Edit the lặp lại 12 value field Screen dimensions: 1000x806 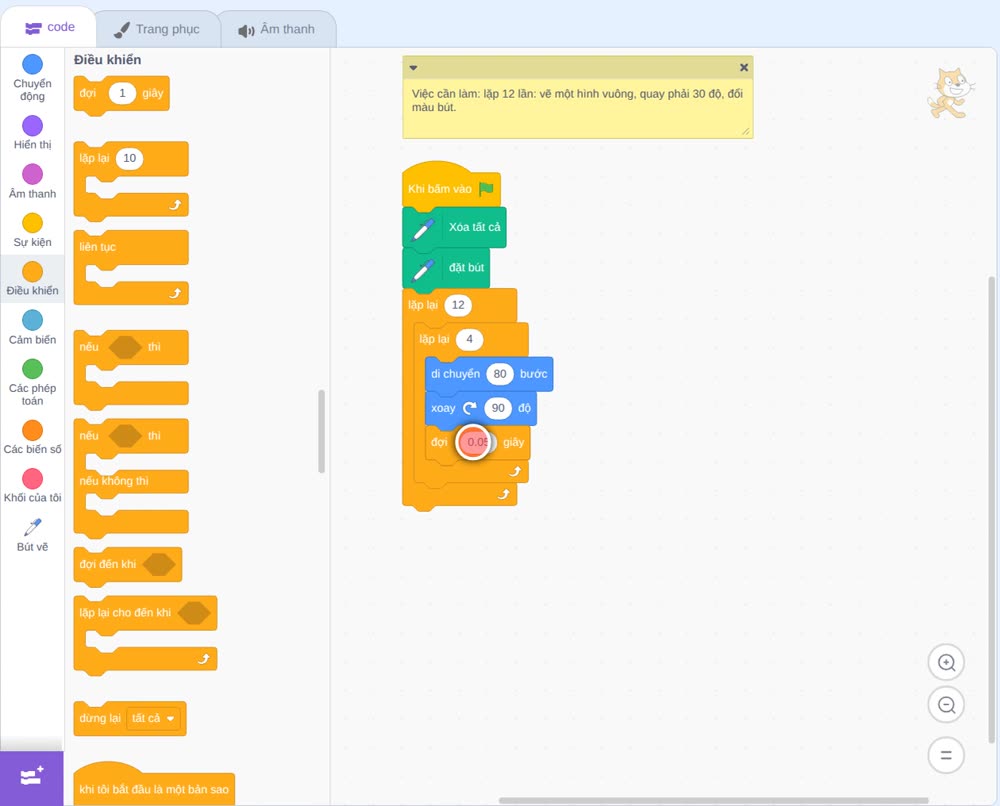[x=458, y=305]
